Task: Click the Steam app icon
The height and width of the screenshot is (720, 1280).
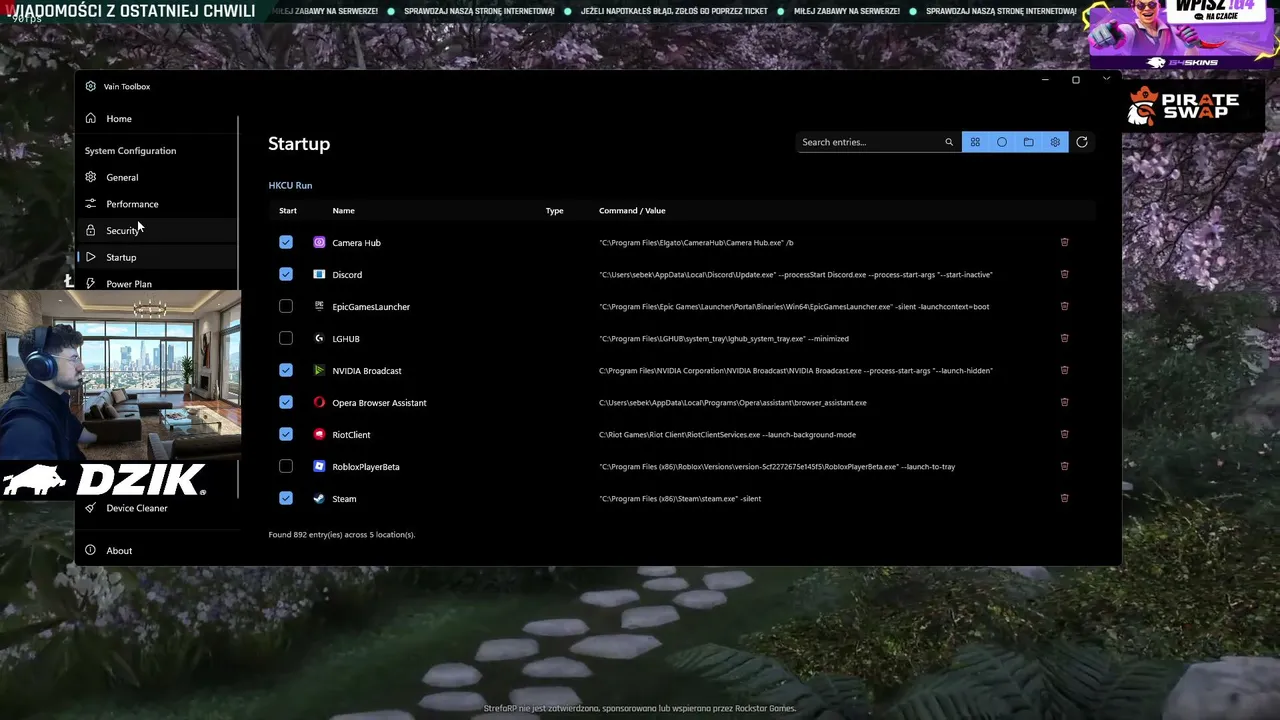Action: pos(319,498)
